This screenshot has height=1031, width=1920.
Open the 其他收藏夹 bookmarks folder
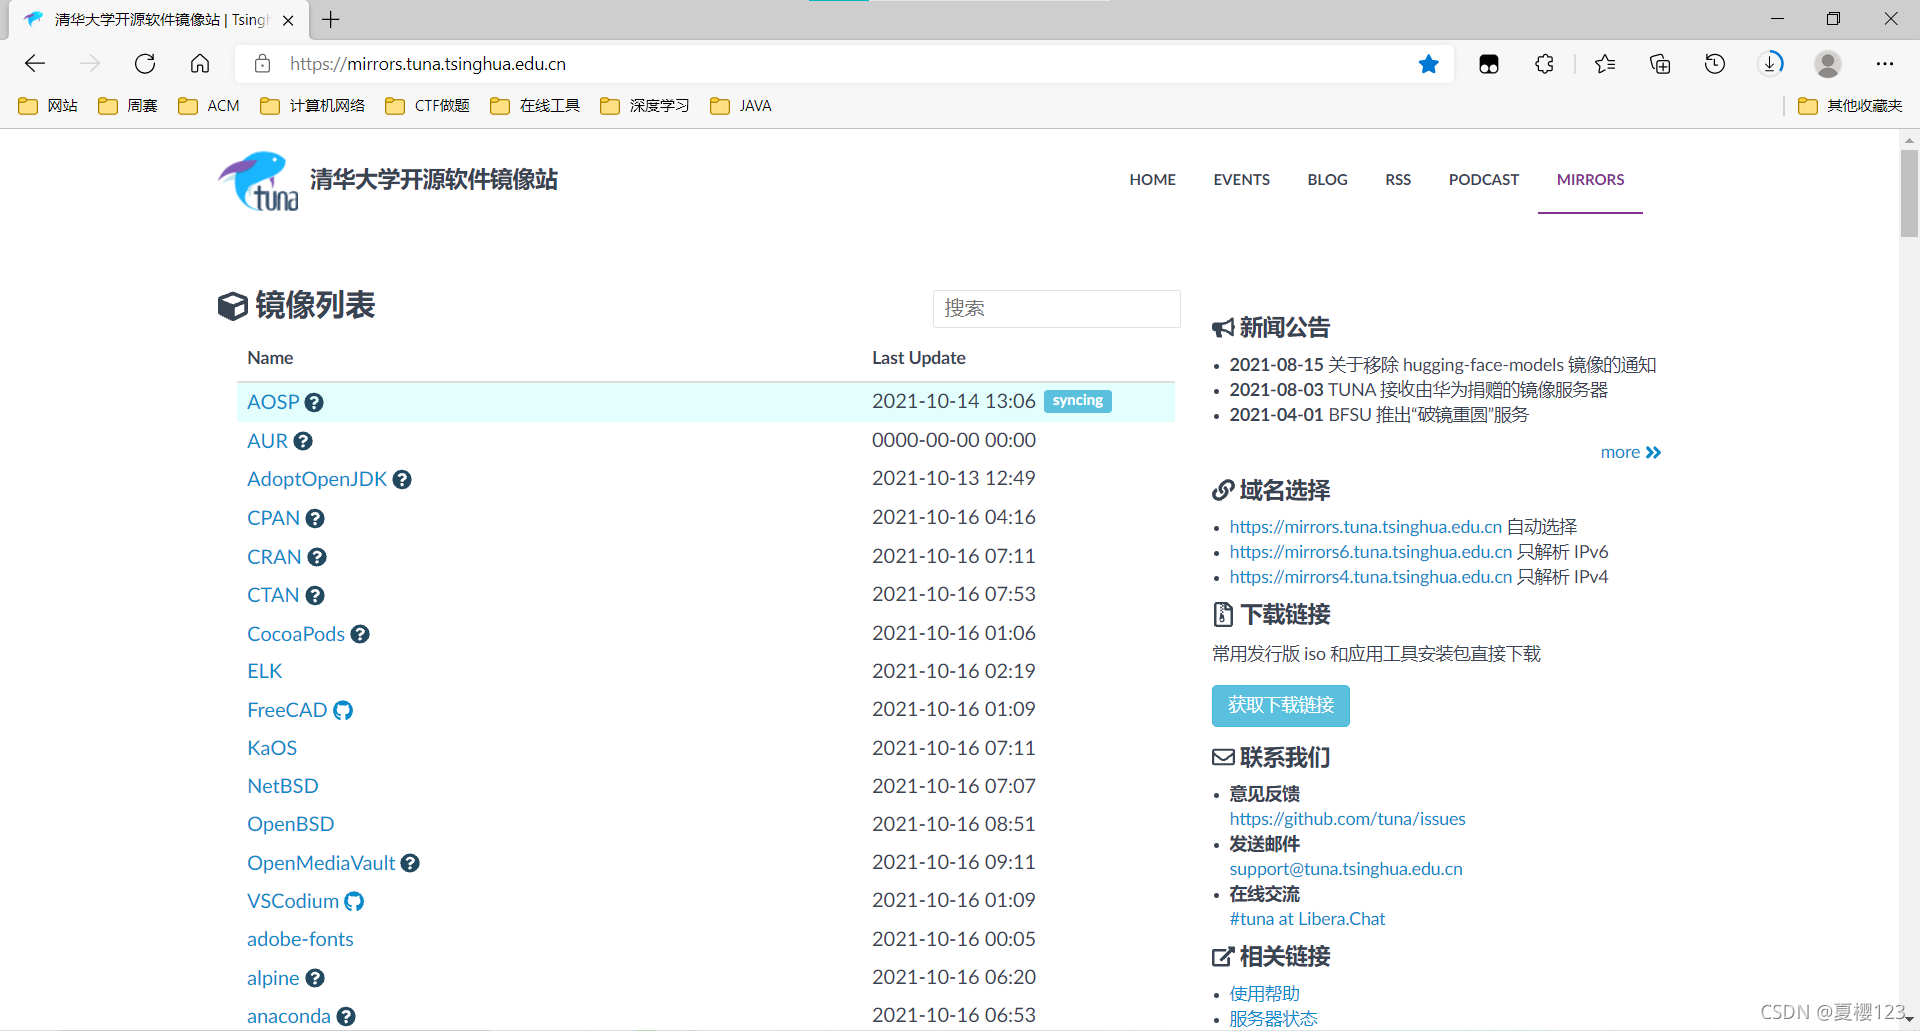click(x=1850, y=106)
